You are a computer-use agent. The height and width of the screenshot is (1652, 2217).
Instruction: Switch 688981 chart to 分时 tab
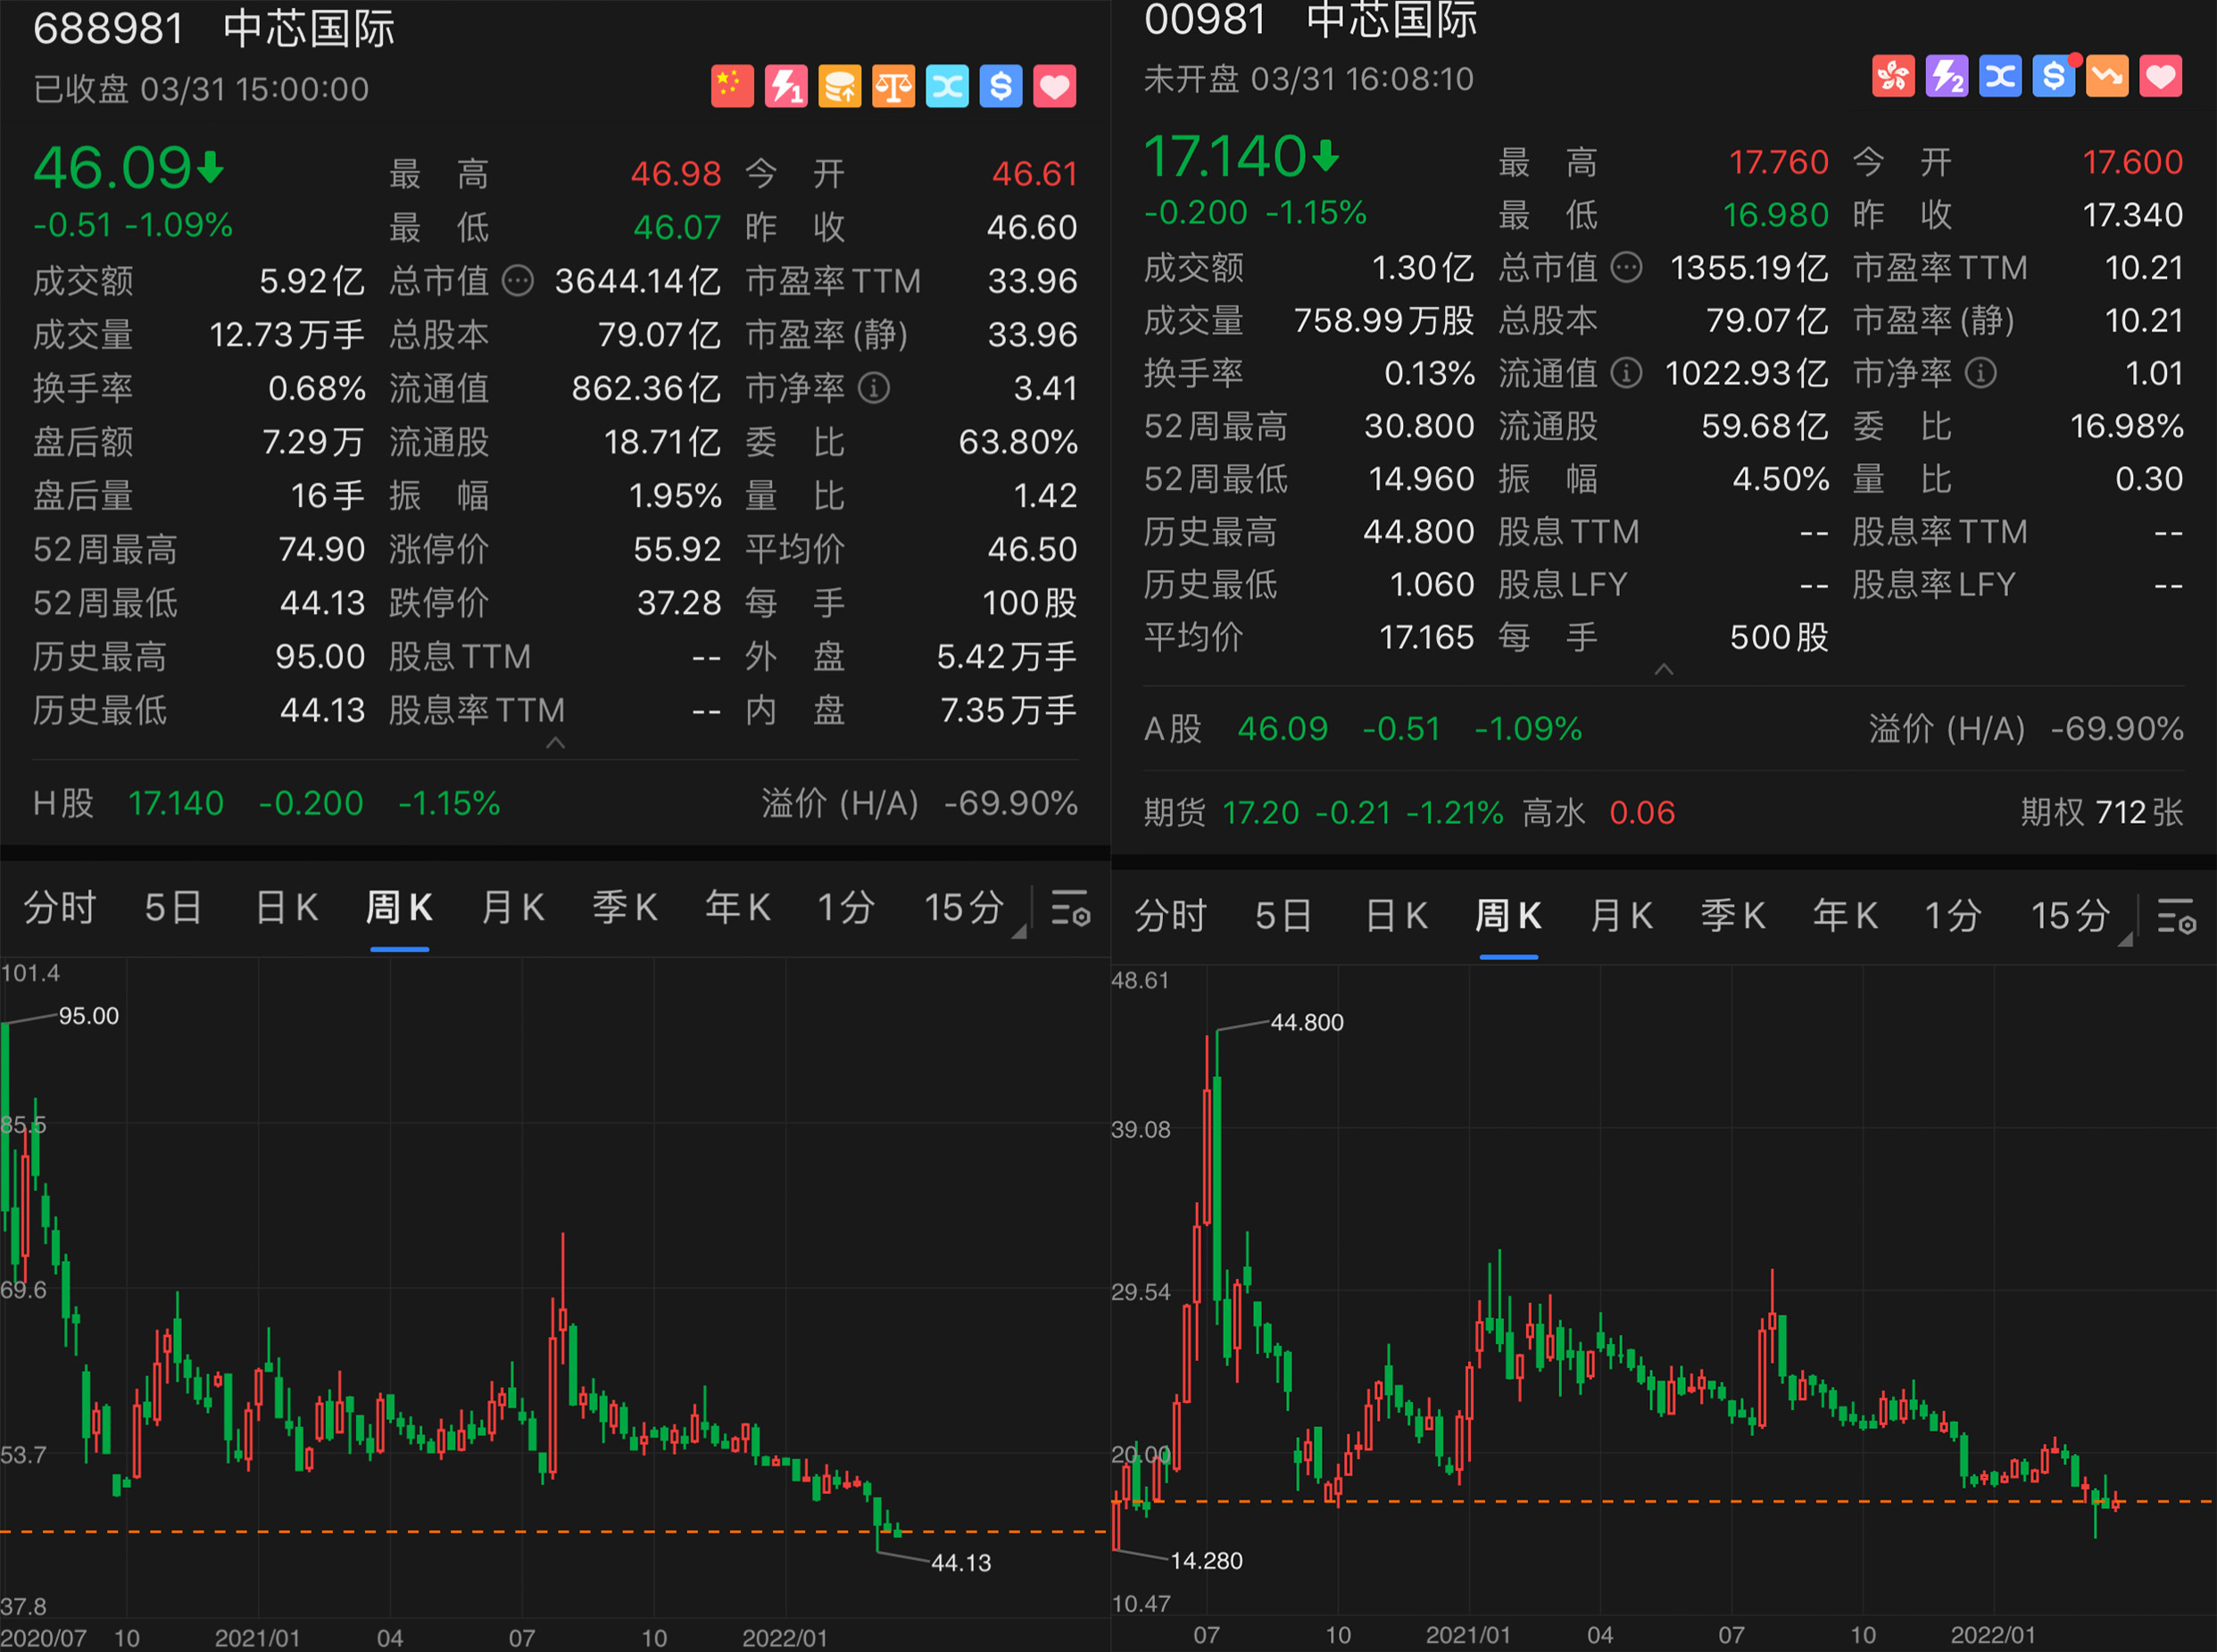click(60, 908)
